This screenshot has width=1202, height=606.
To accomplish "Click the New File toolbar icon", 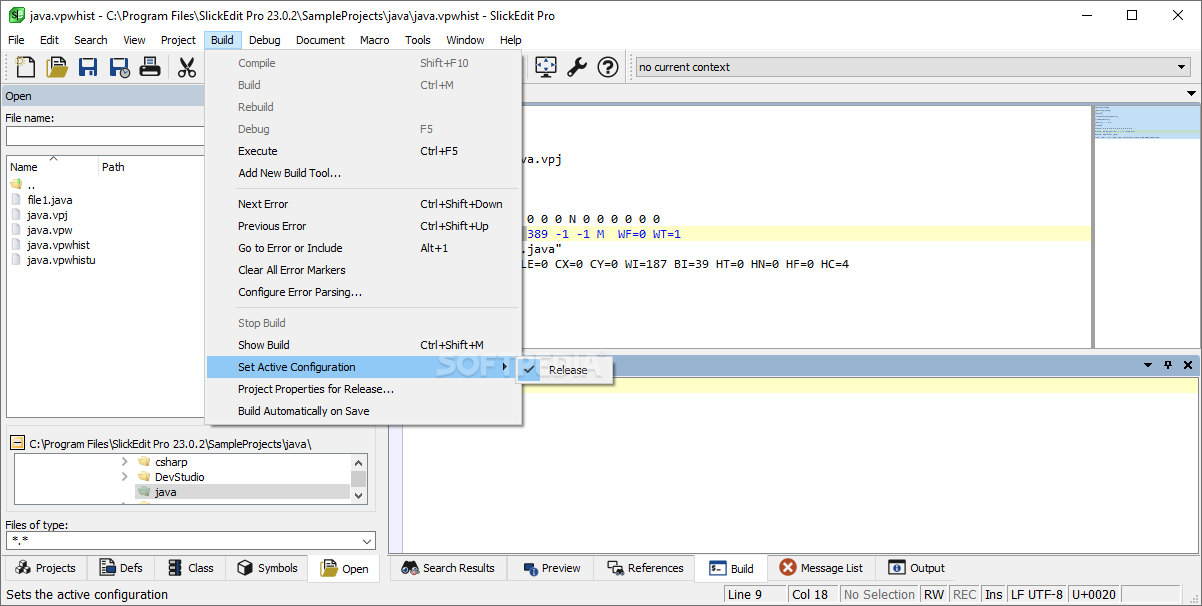I will 25,67.
